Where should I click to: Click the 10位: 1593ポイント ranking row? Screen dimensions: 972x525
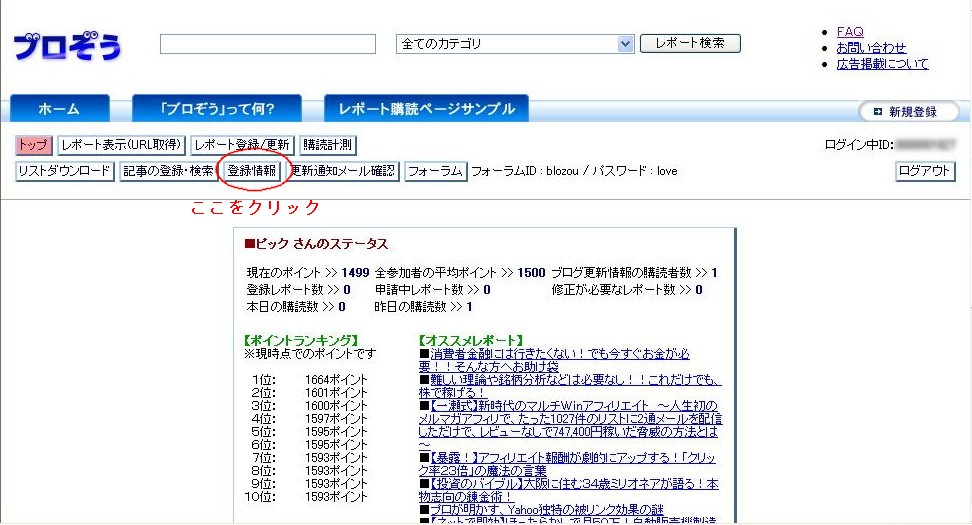[306, 496]
